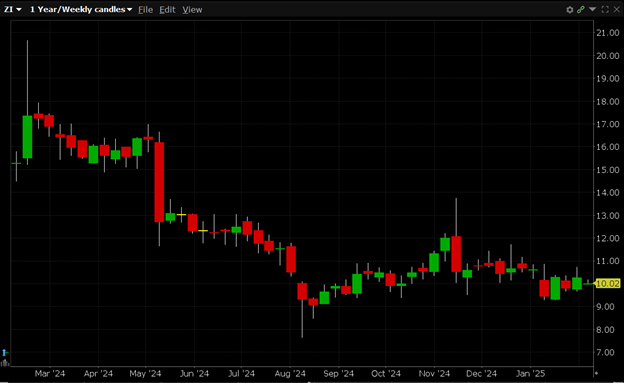Click the 19.00 price axis label
This screenshot has width=624, height=383.
[607, 78]
